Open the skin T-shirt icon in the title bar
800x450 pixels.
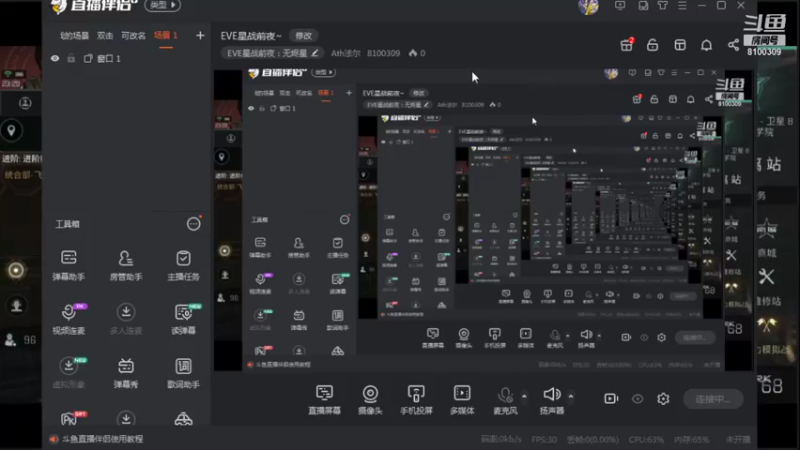click(x=663, y=6)
